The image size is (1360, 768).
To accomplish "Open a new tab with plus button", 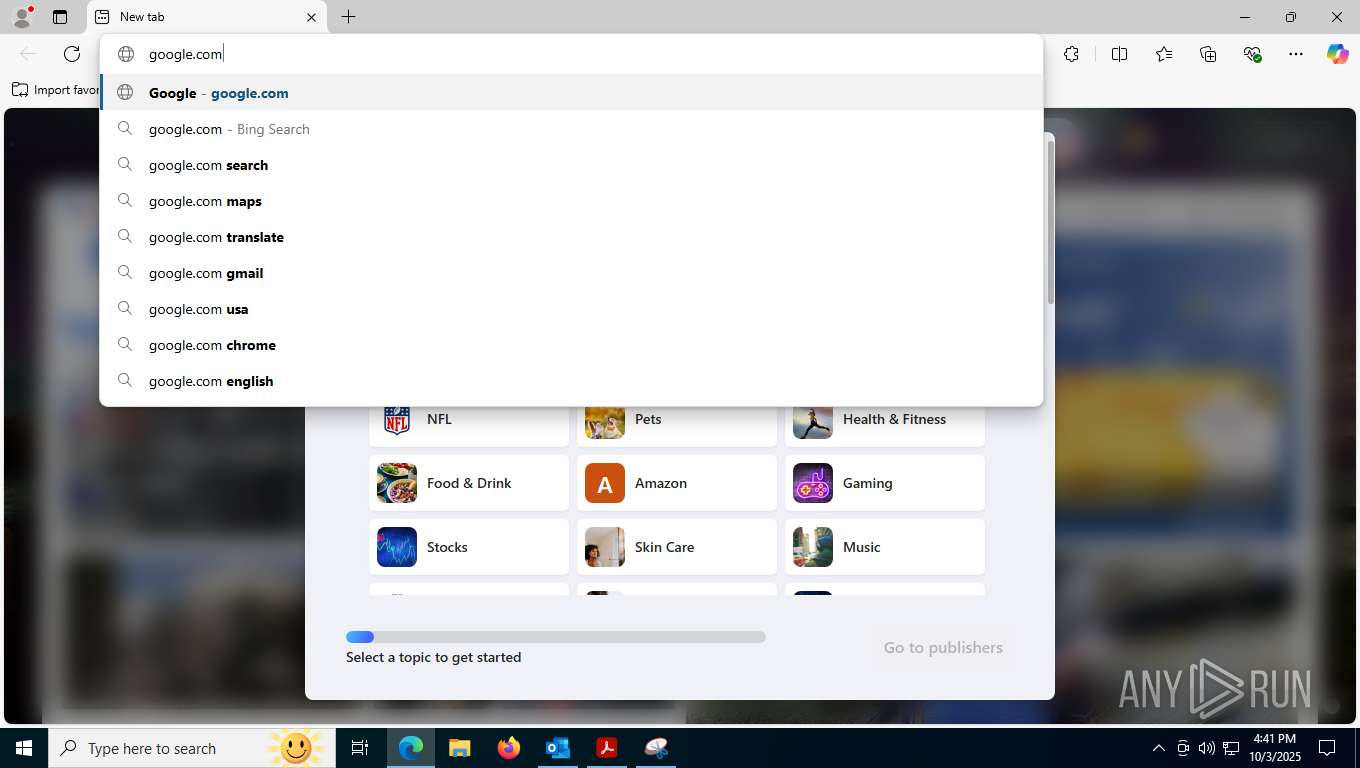I will (348, 17).
